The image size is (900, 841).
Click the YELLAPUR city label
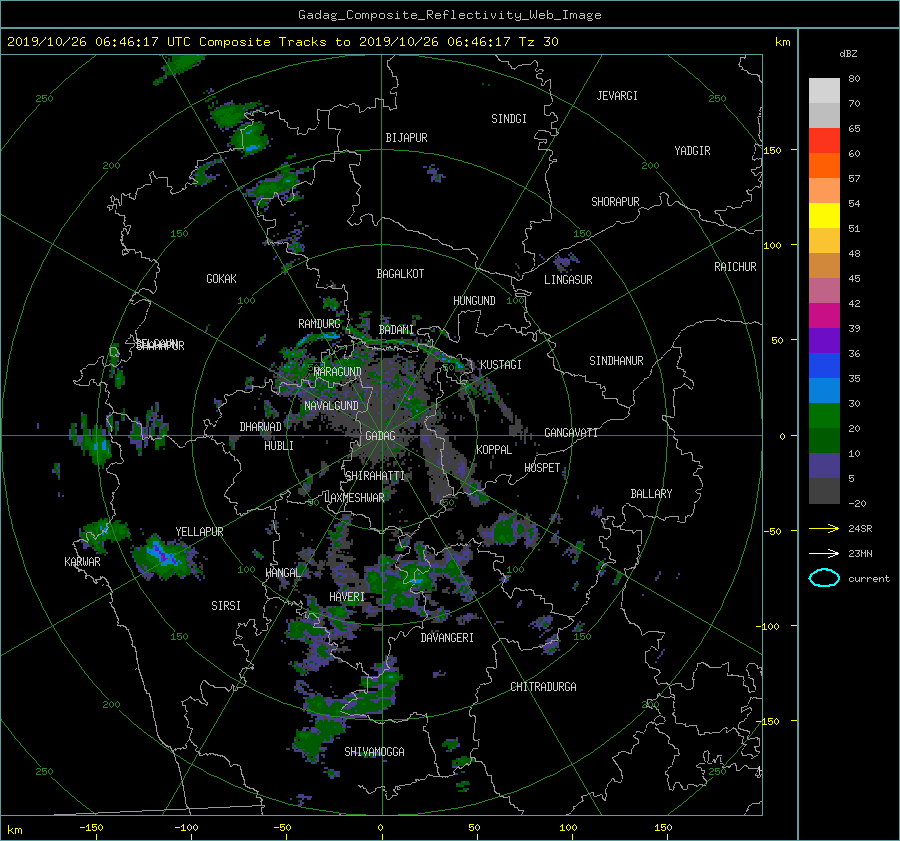[199, 532]
